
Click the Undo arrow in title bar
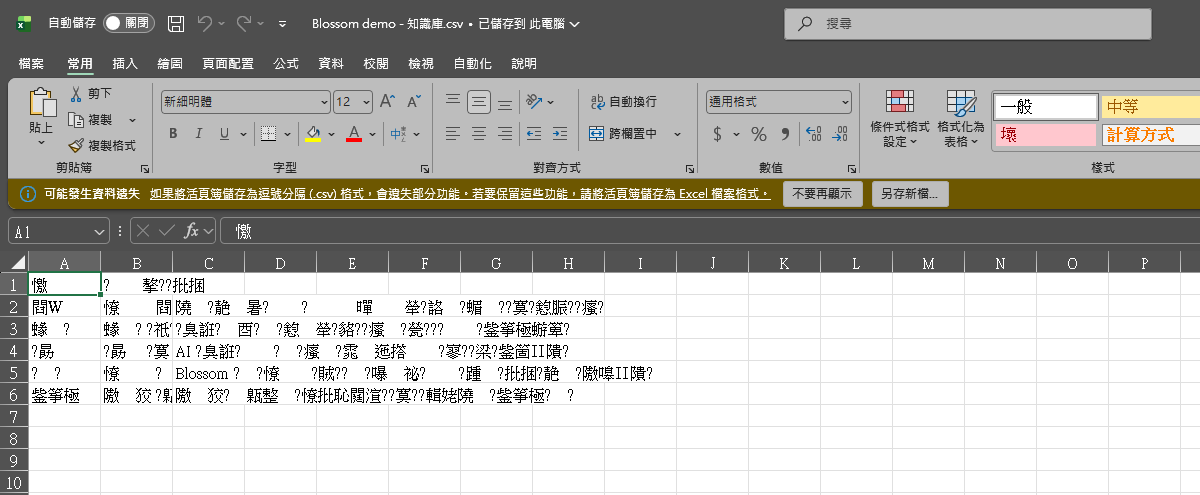click(x=205, y=23)
